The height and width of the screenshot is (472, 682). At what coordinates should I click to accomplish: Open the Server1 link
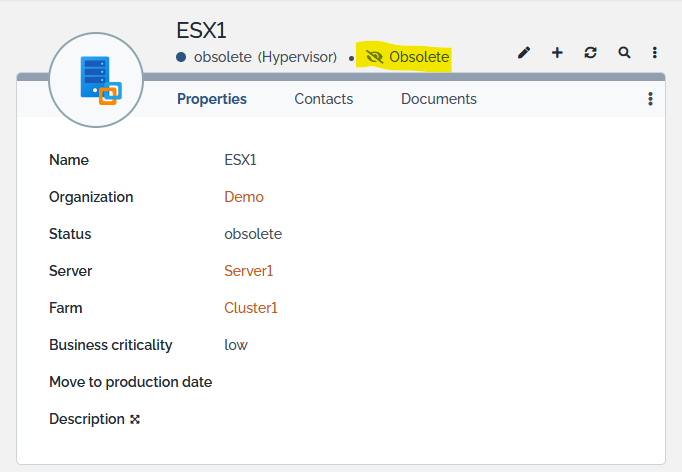pyautogui.click(x=248, y=271)
